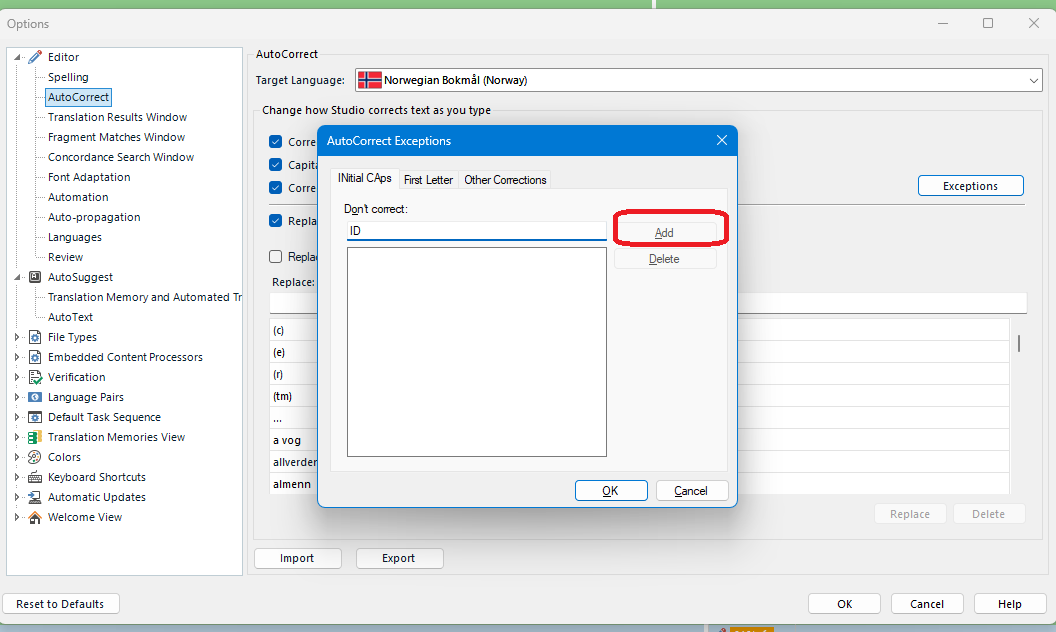Click Reset to Defaults
This screenshot has width=1056, height=632.
click(x=61, y=604)
